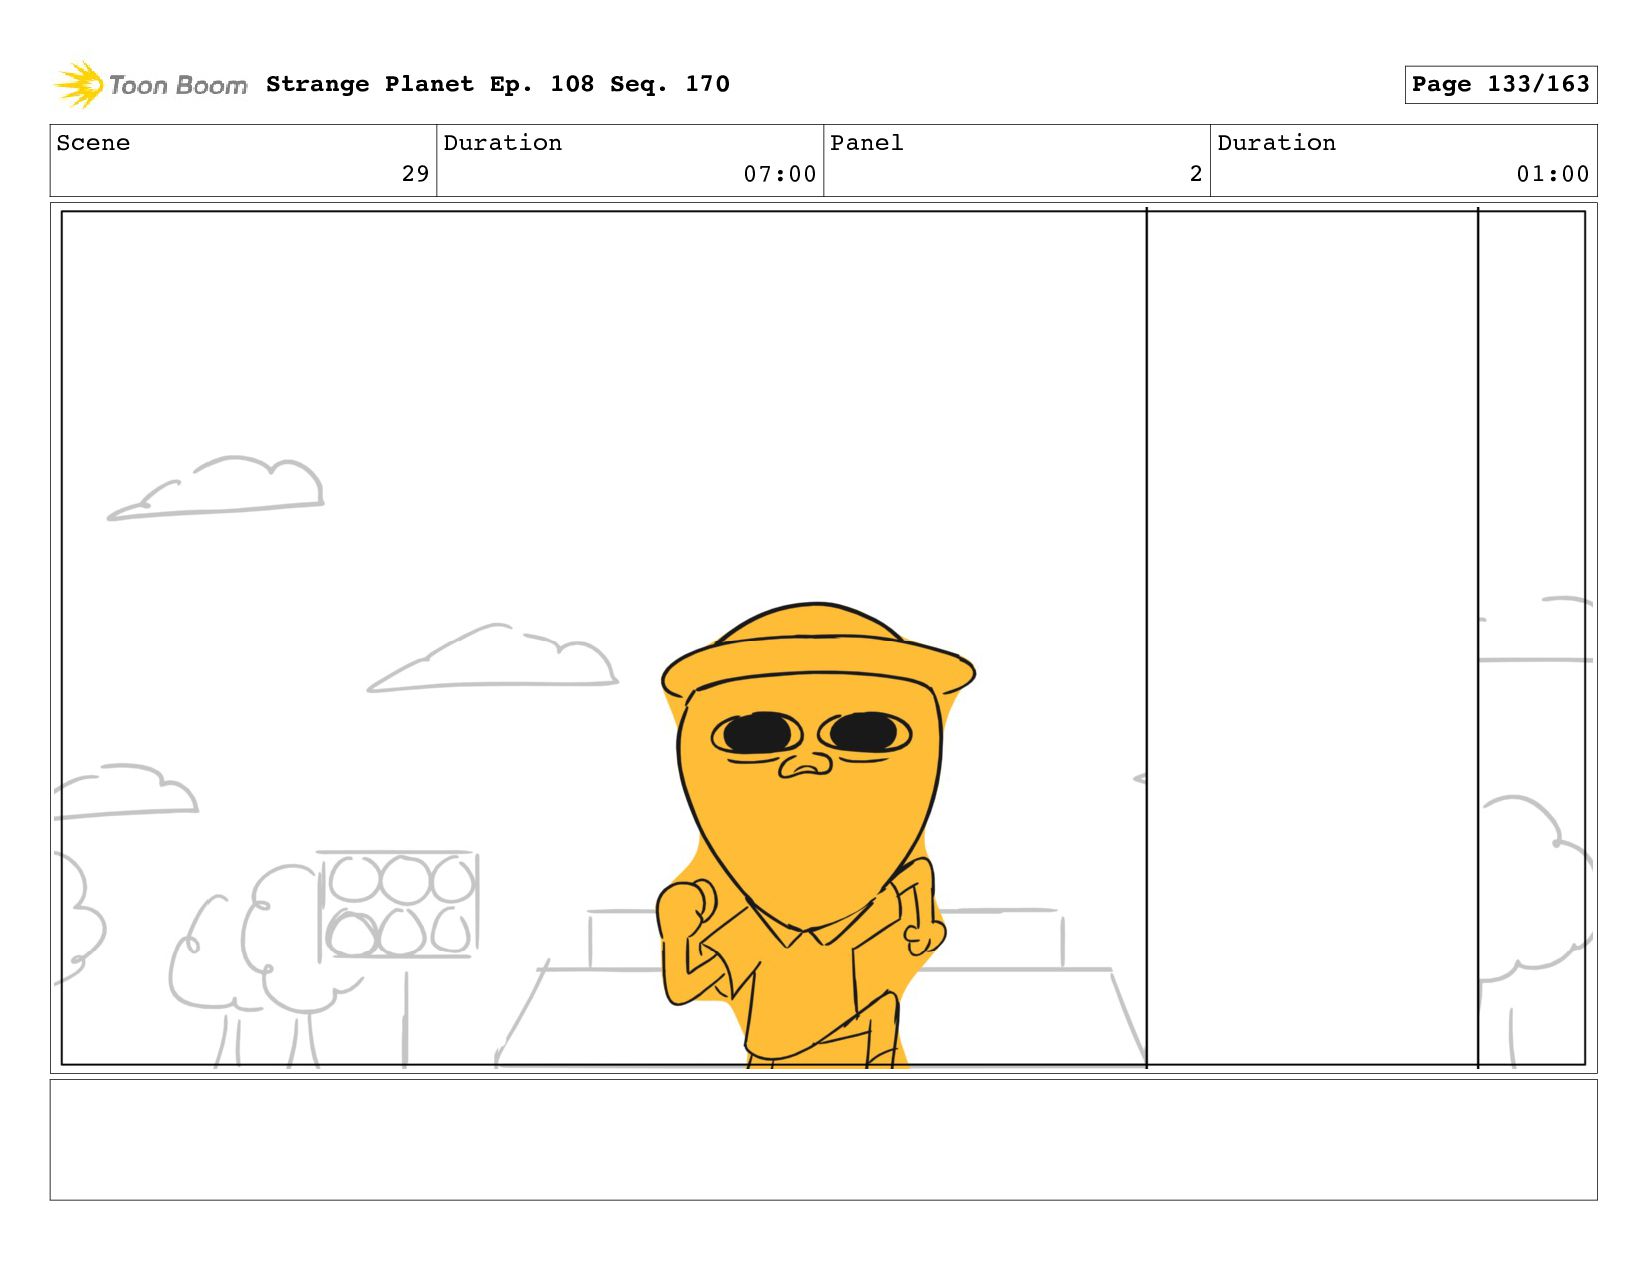Click the Toon Boom logo

click(150, 85)
